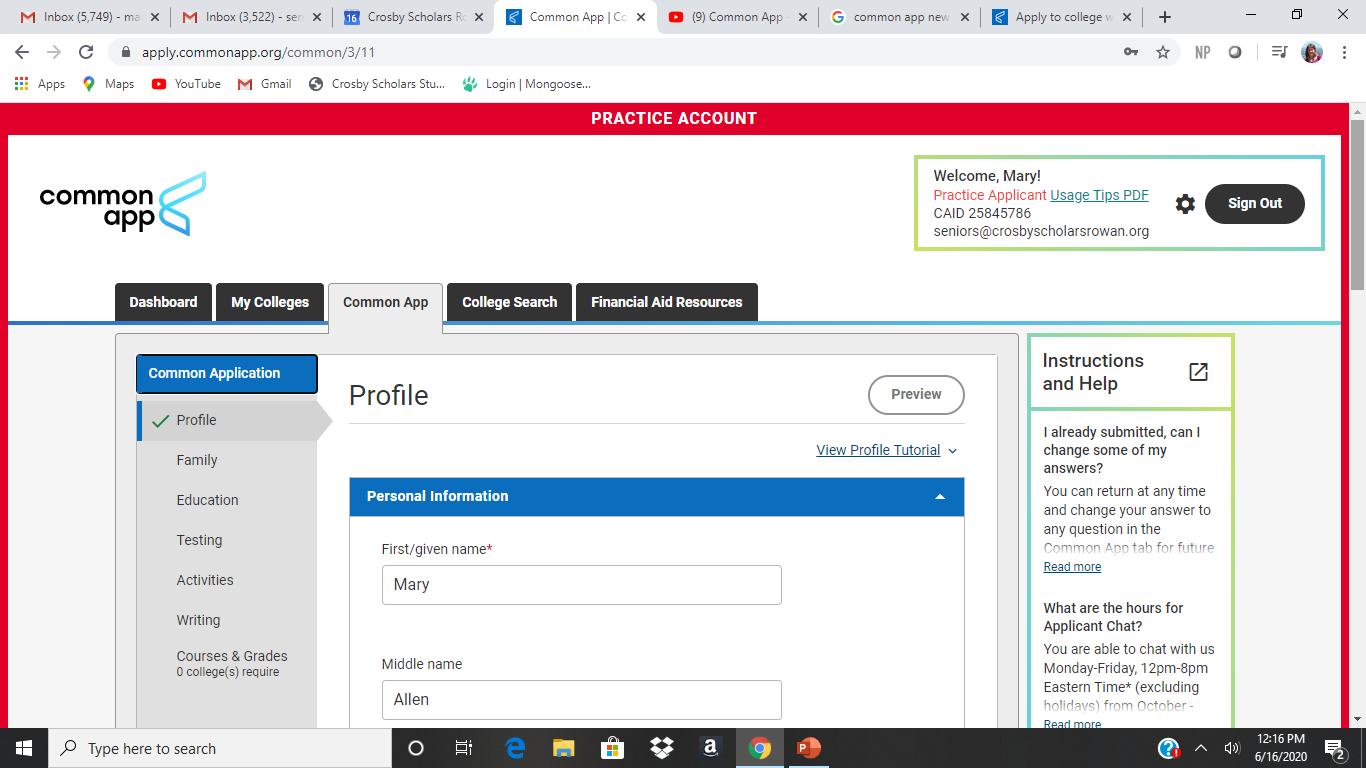1366x768 pixels.
Task: Open Amazon app from the taskbar
Action: coord(710,748)
